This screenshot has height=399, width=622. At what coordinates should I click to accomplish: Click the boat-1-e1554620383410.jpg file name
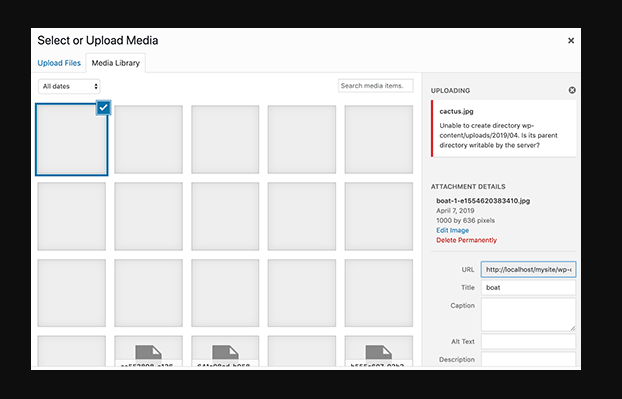(x=483, y=201)
